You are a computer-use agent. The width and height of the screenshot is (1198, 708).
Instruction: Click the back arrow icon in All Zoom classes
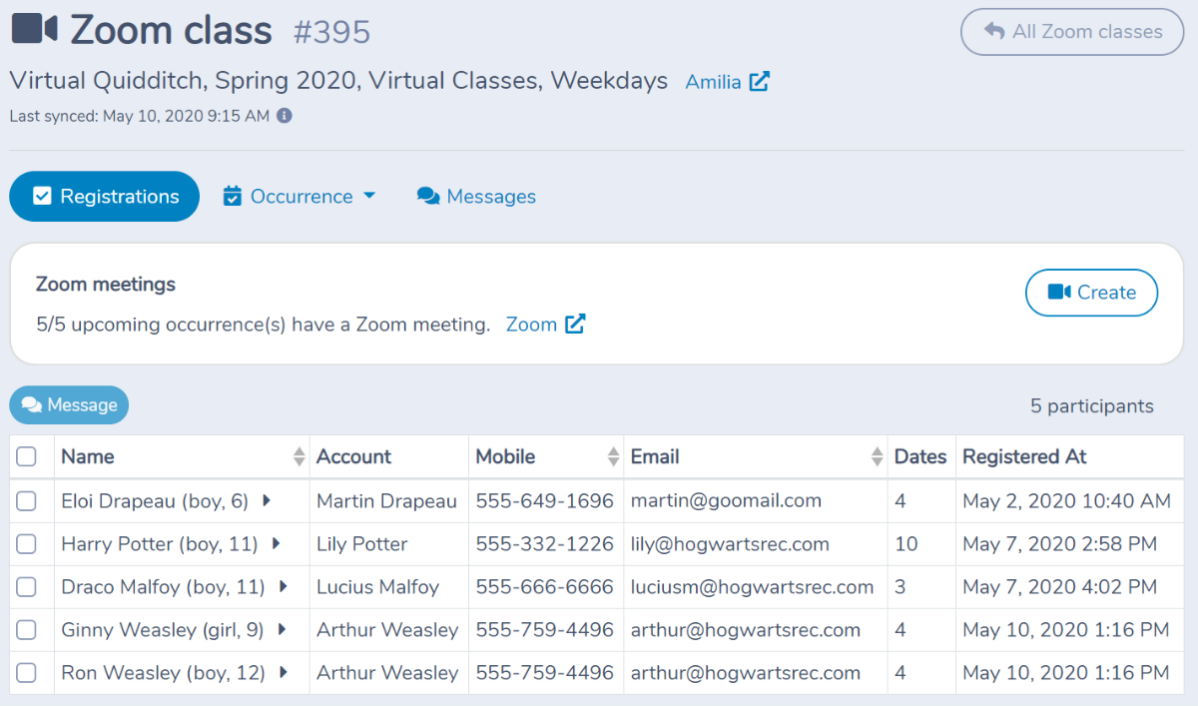pos(994,31)
